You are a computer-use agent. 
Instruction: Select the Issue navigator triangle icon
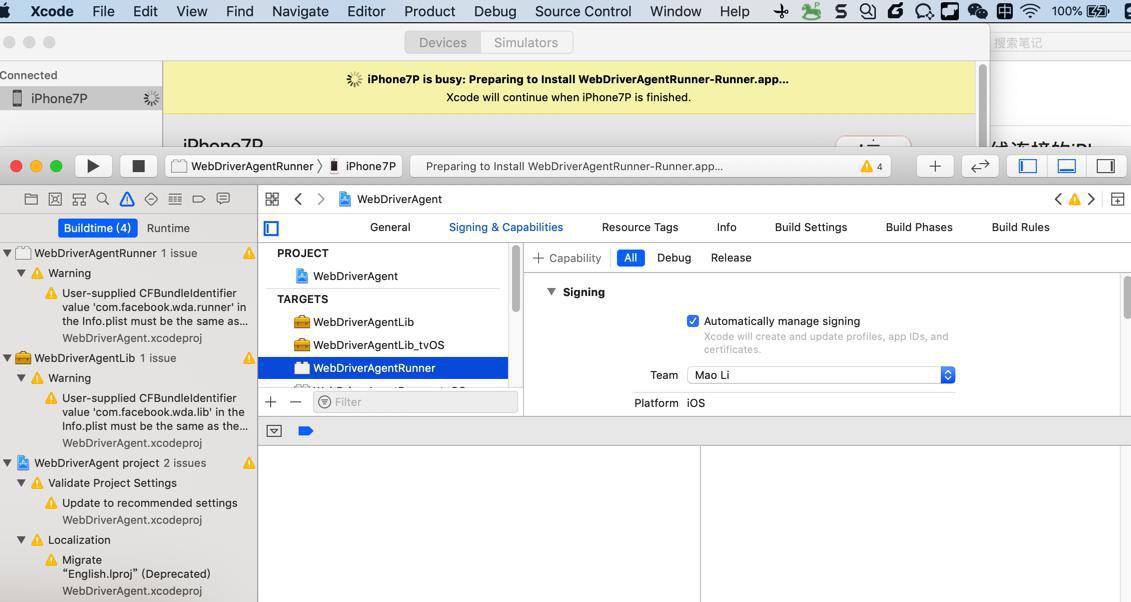tap(127, 199)
